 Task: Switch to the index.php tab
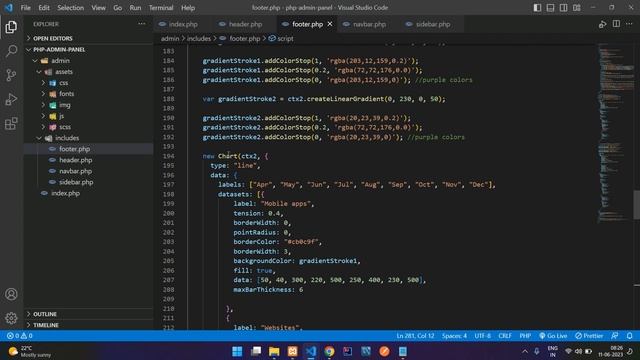[x=183, y=24]
